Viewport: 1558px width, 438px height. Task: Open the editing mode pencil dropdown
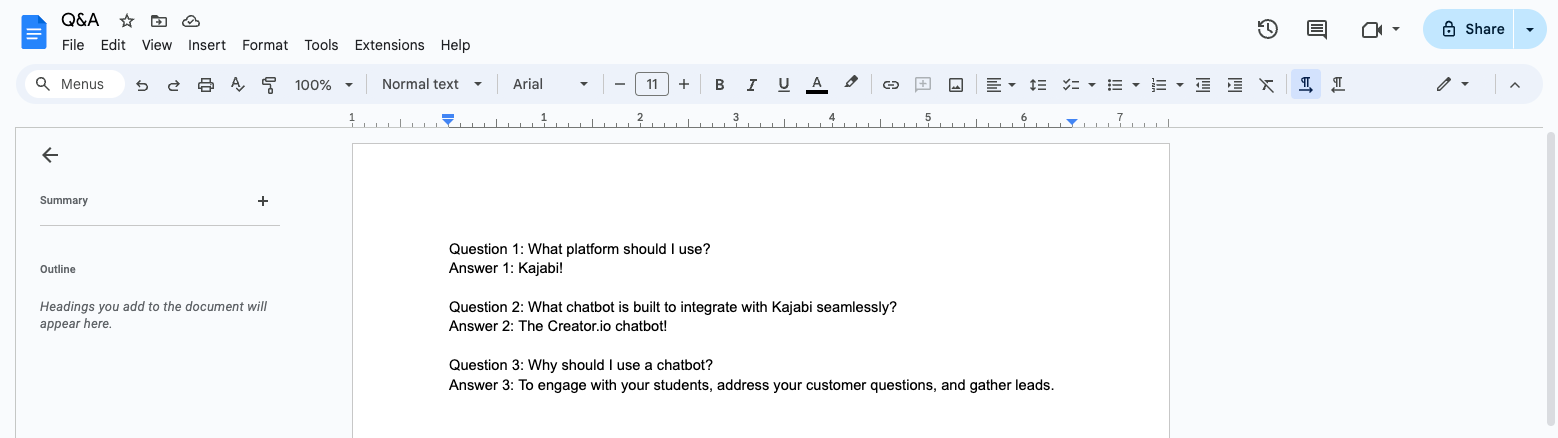pos(1453,85)
